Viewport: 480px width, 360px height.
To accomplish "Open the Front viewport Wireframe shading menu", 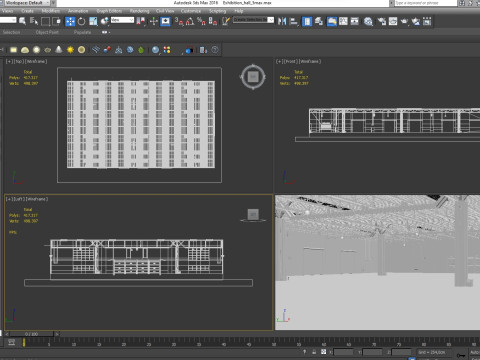I will coord(310,62).
